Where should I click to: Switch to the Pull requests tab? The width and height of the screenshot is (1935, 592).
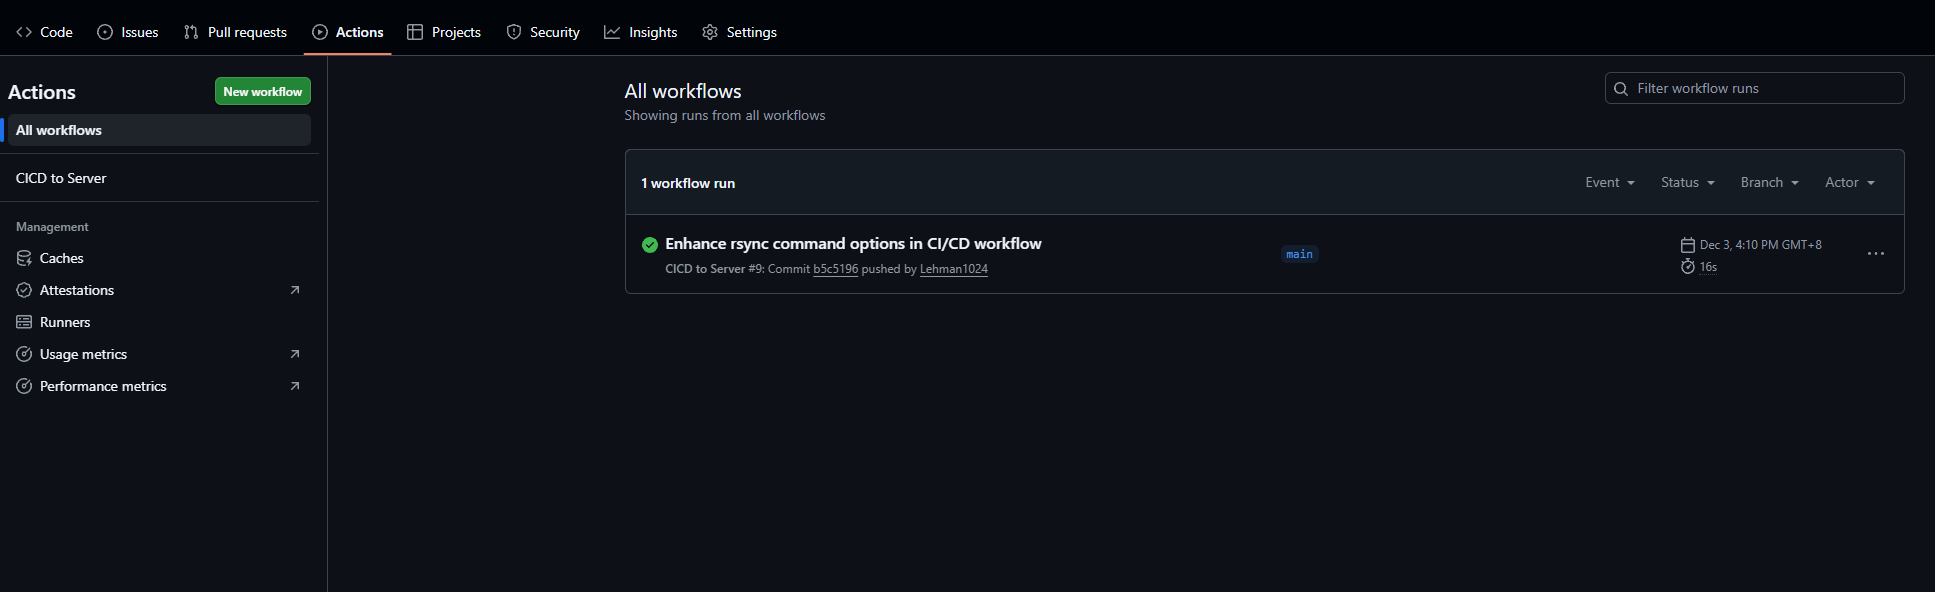[x=235, y=32]
